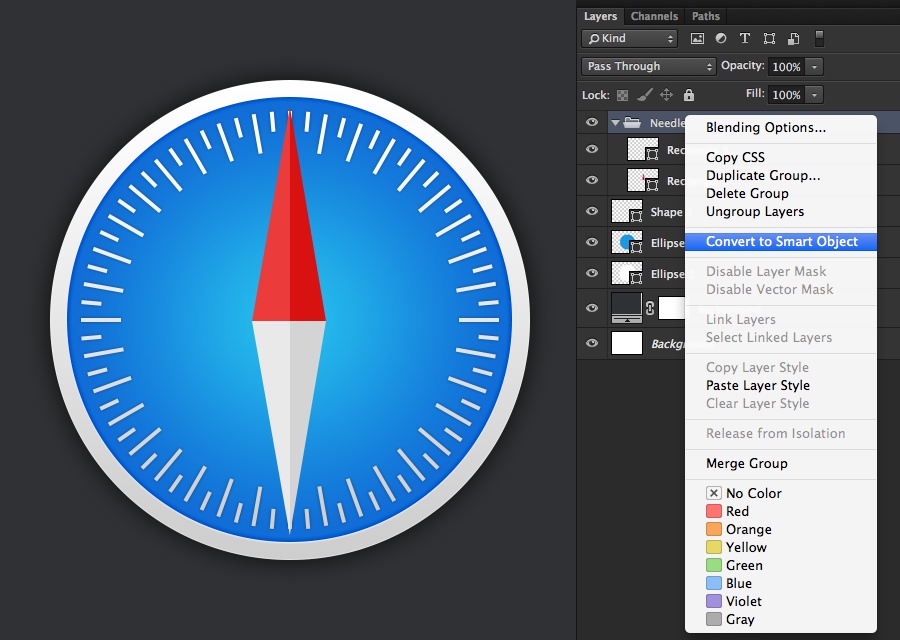900x640 pixels.
Task: Filter for adjustment layers icon
Action: pos(721,38)
